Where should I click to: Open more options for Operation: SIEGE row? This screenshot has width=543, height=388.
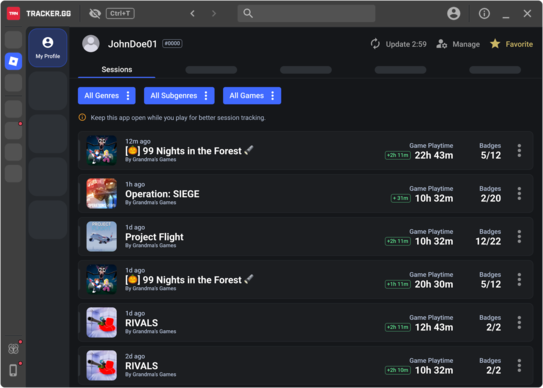point(519,194)
